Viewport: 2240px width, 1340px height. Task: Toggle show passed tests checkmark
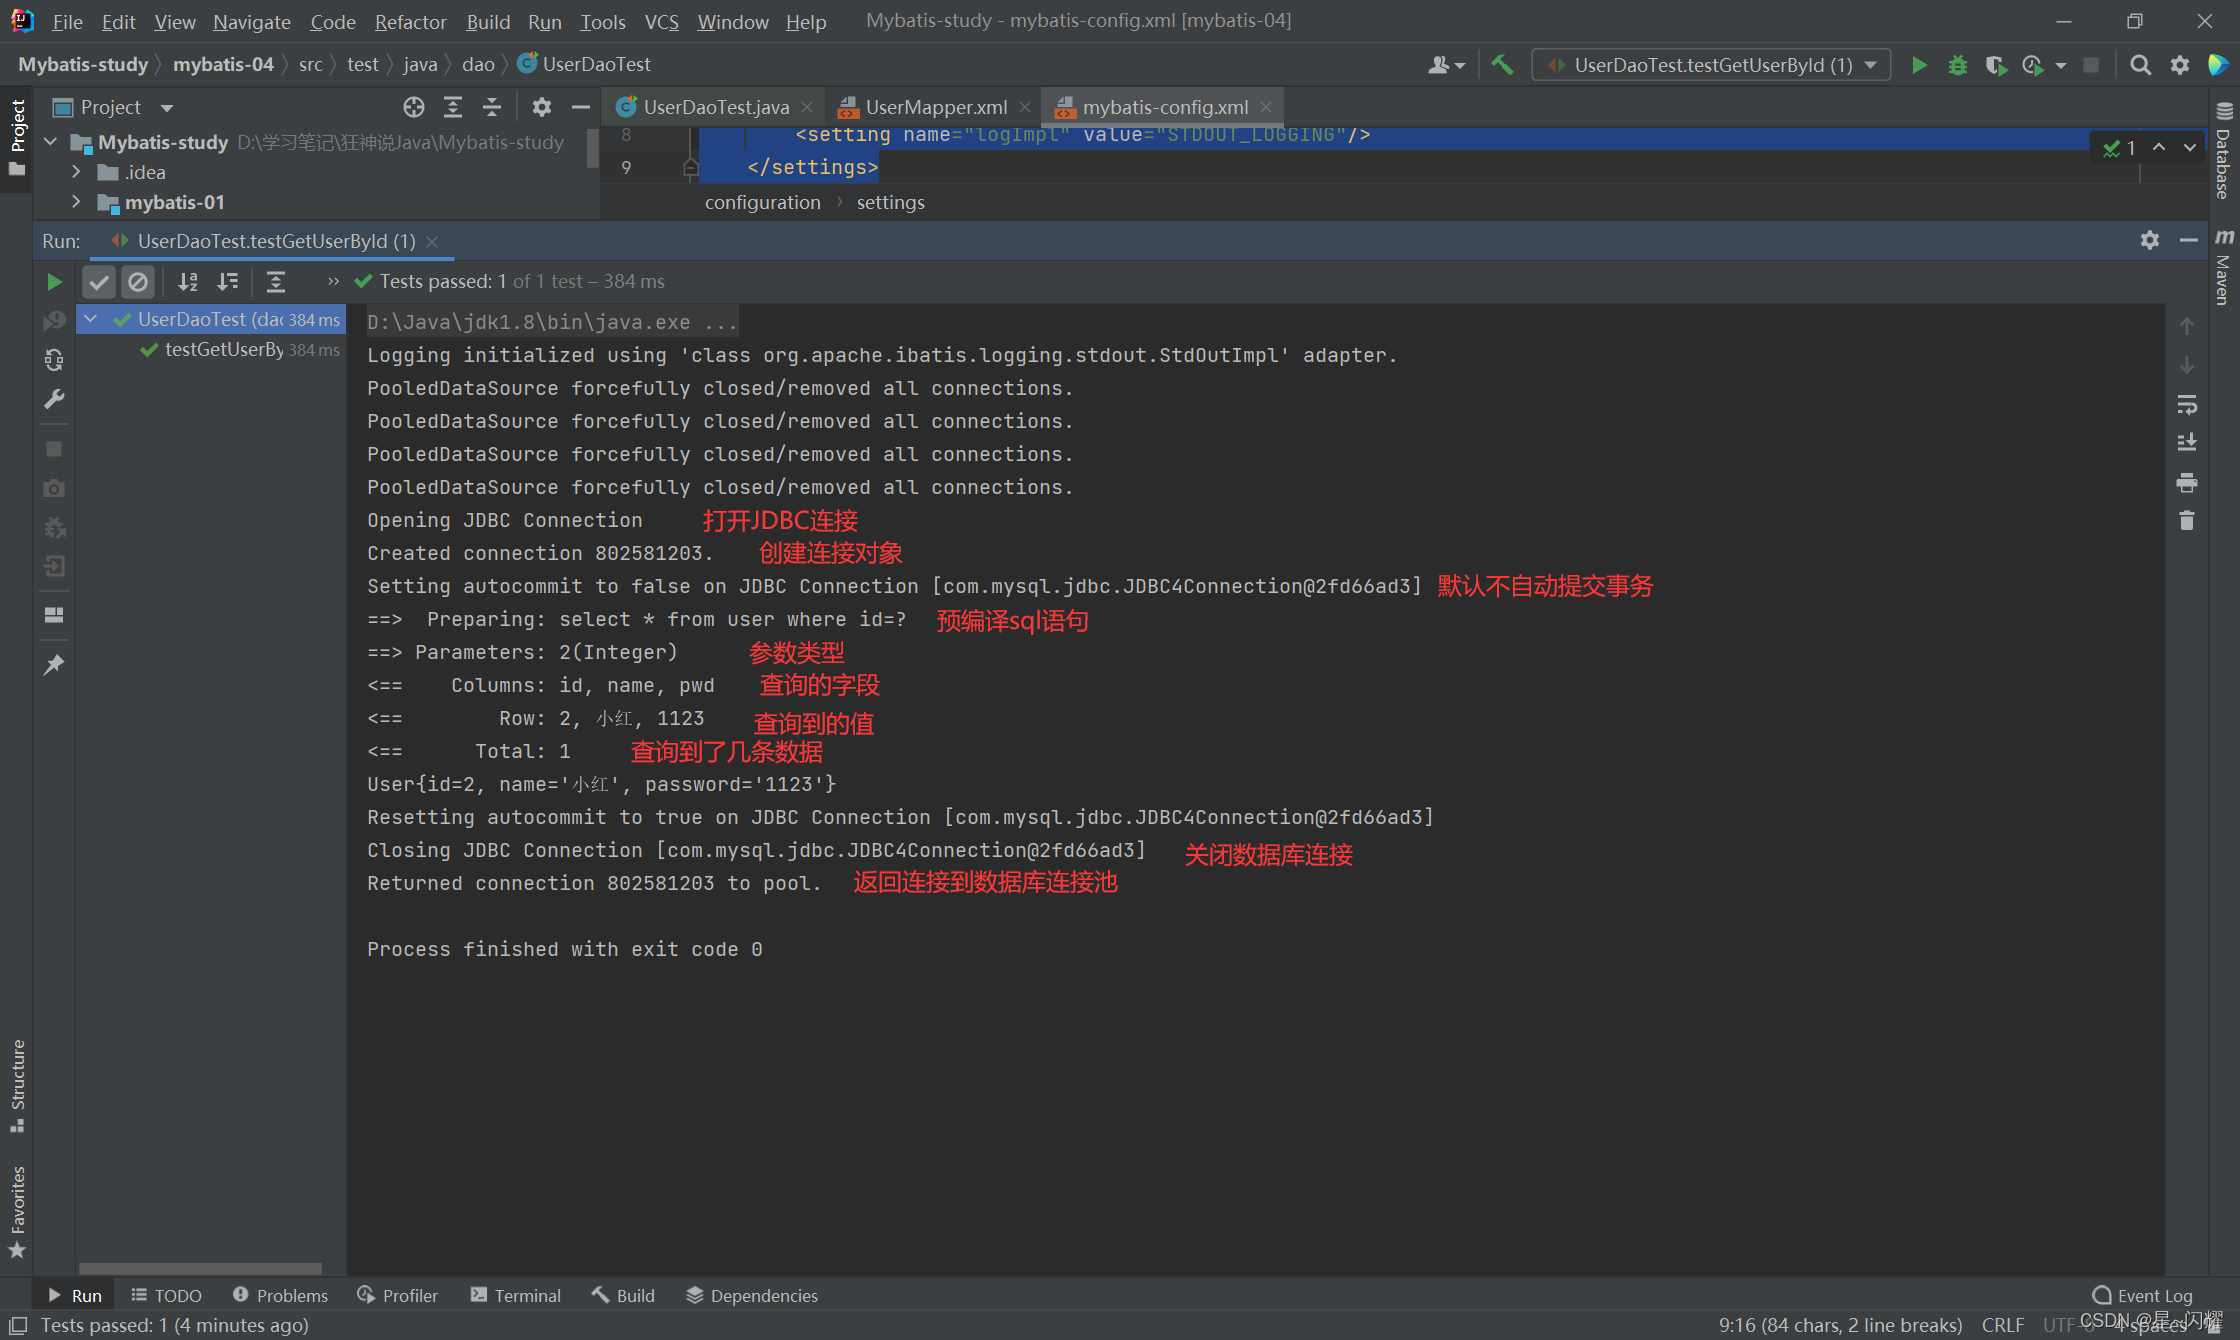[x=98, y=282]
